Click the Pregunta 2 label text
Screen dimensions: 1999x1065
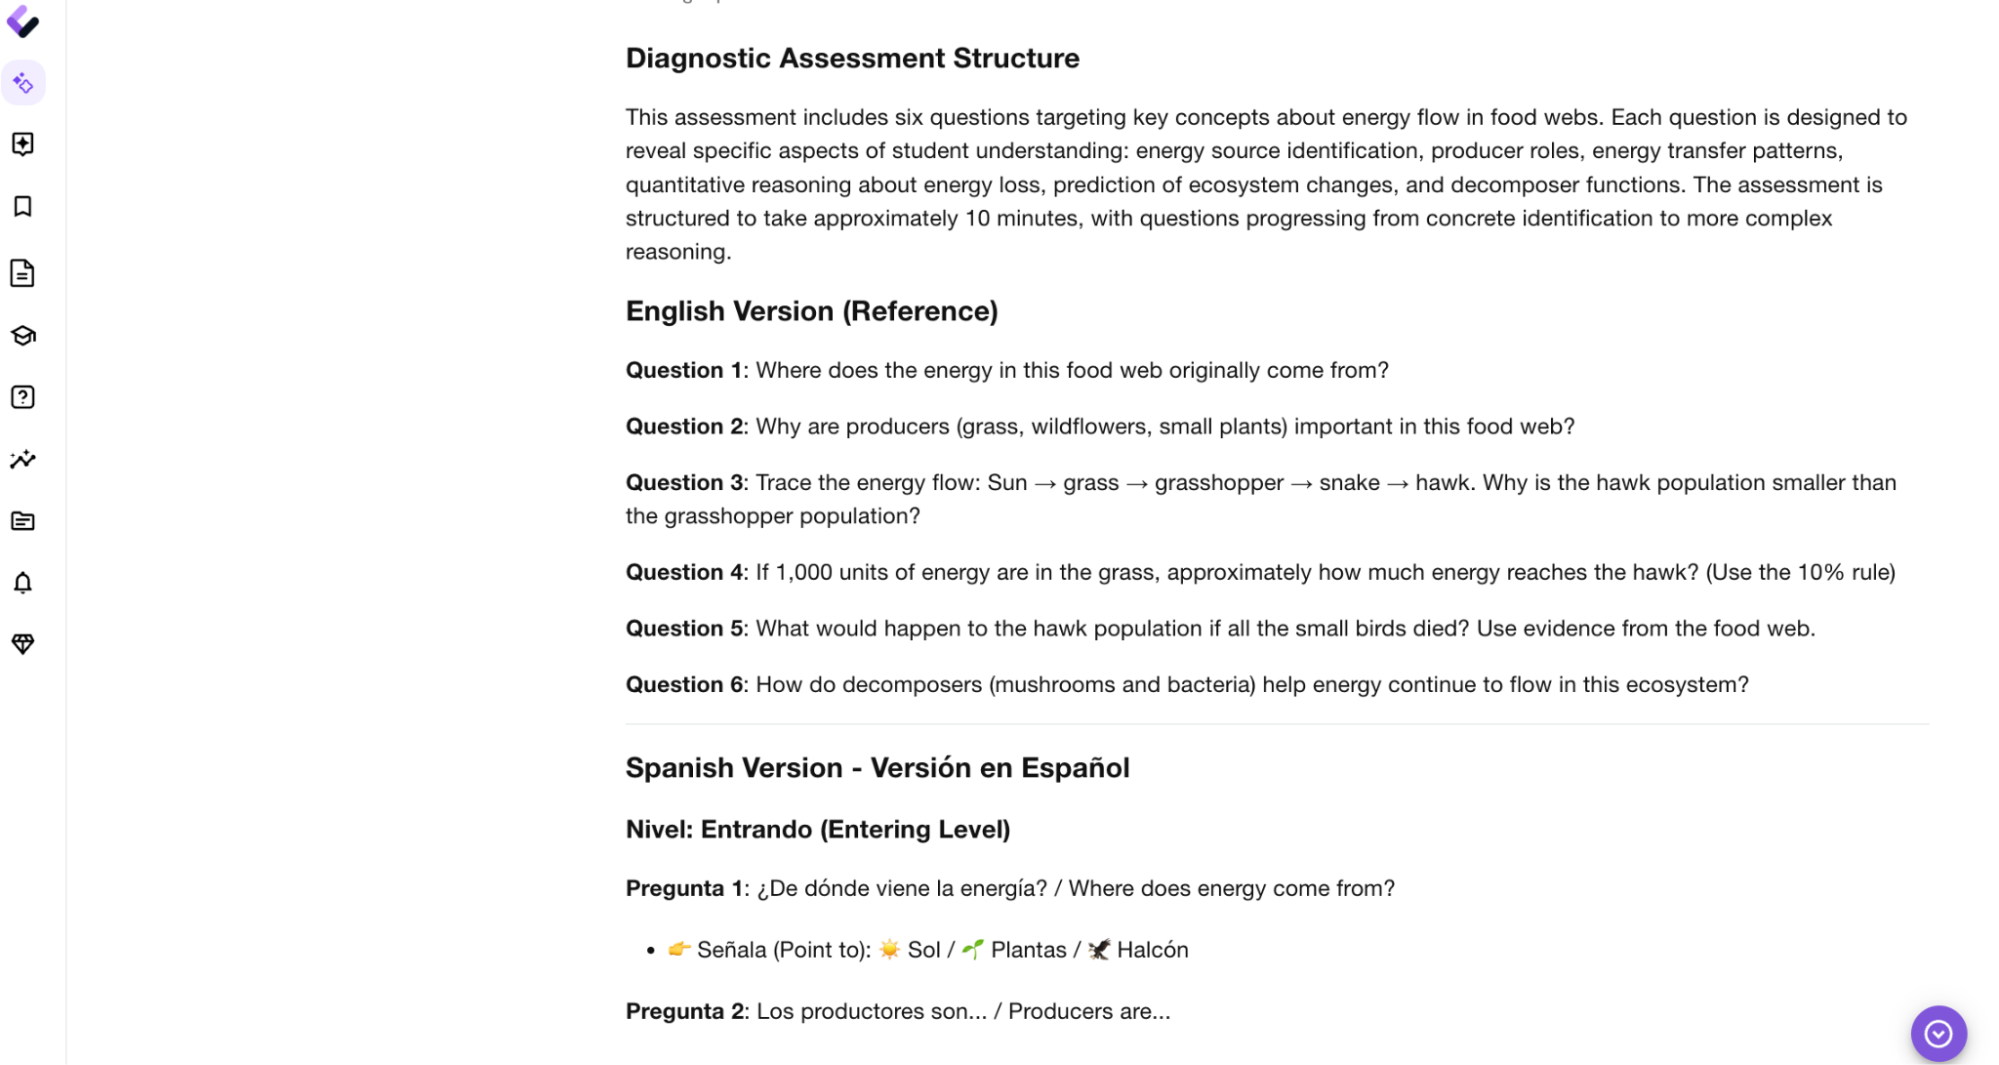point(685,1011)
